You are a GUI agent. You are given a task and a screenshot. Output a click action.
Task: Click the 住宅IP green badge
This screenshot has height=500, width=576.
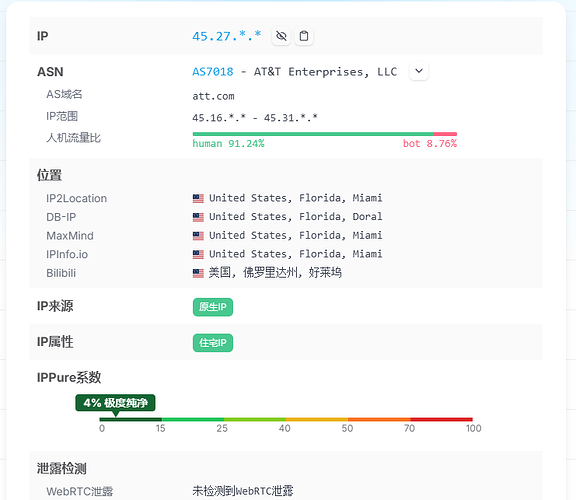(x=213, y=343)
